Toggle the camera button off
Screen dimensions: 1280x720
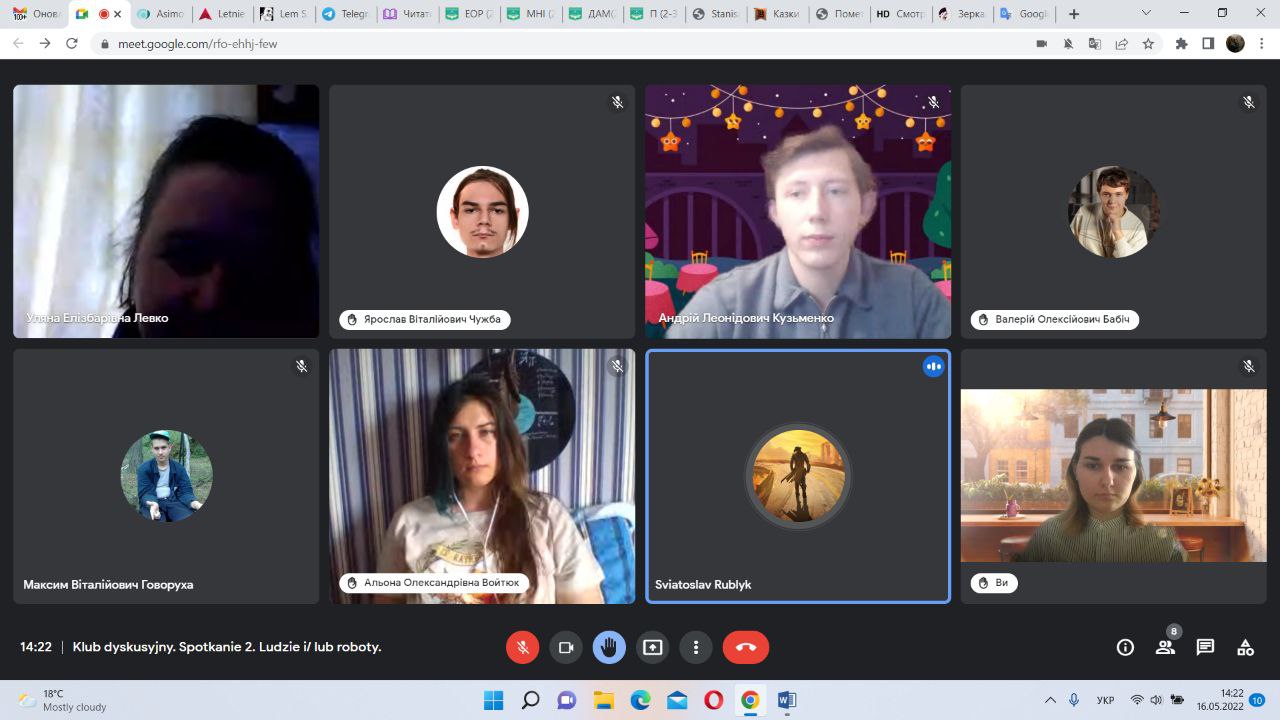pyautogui.click(x=565, y=647)
